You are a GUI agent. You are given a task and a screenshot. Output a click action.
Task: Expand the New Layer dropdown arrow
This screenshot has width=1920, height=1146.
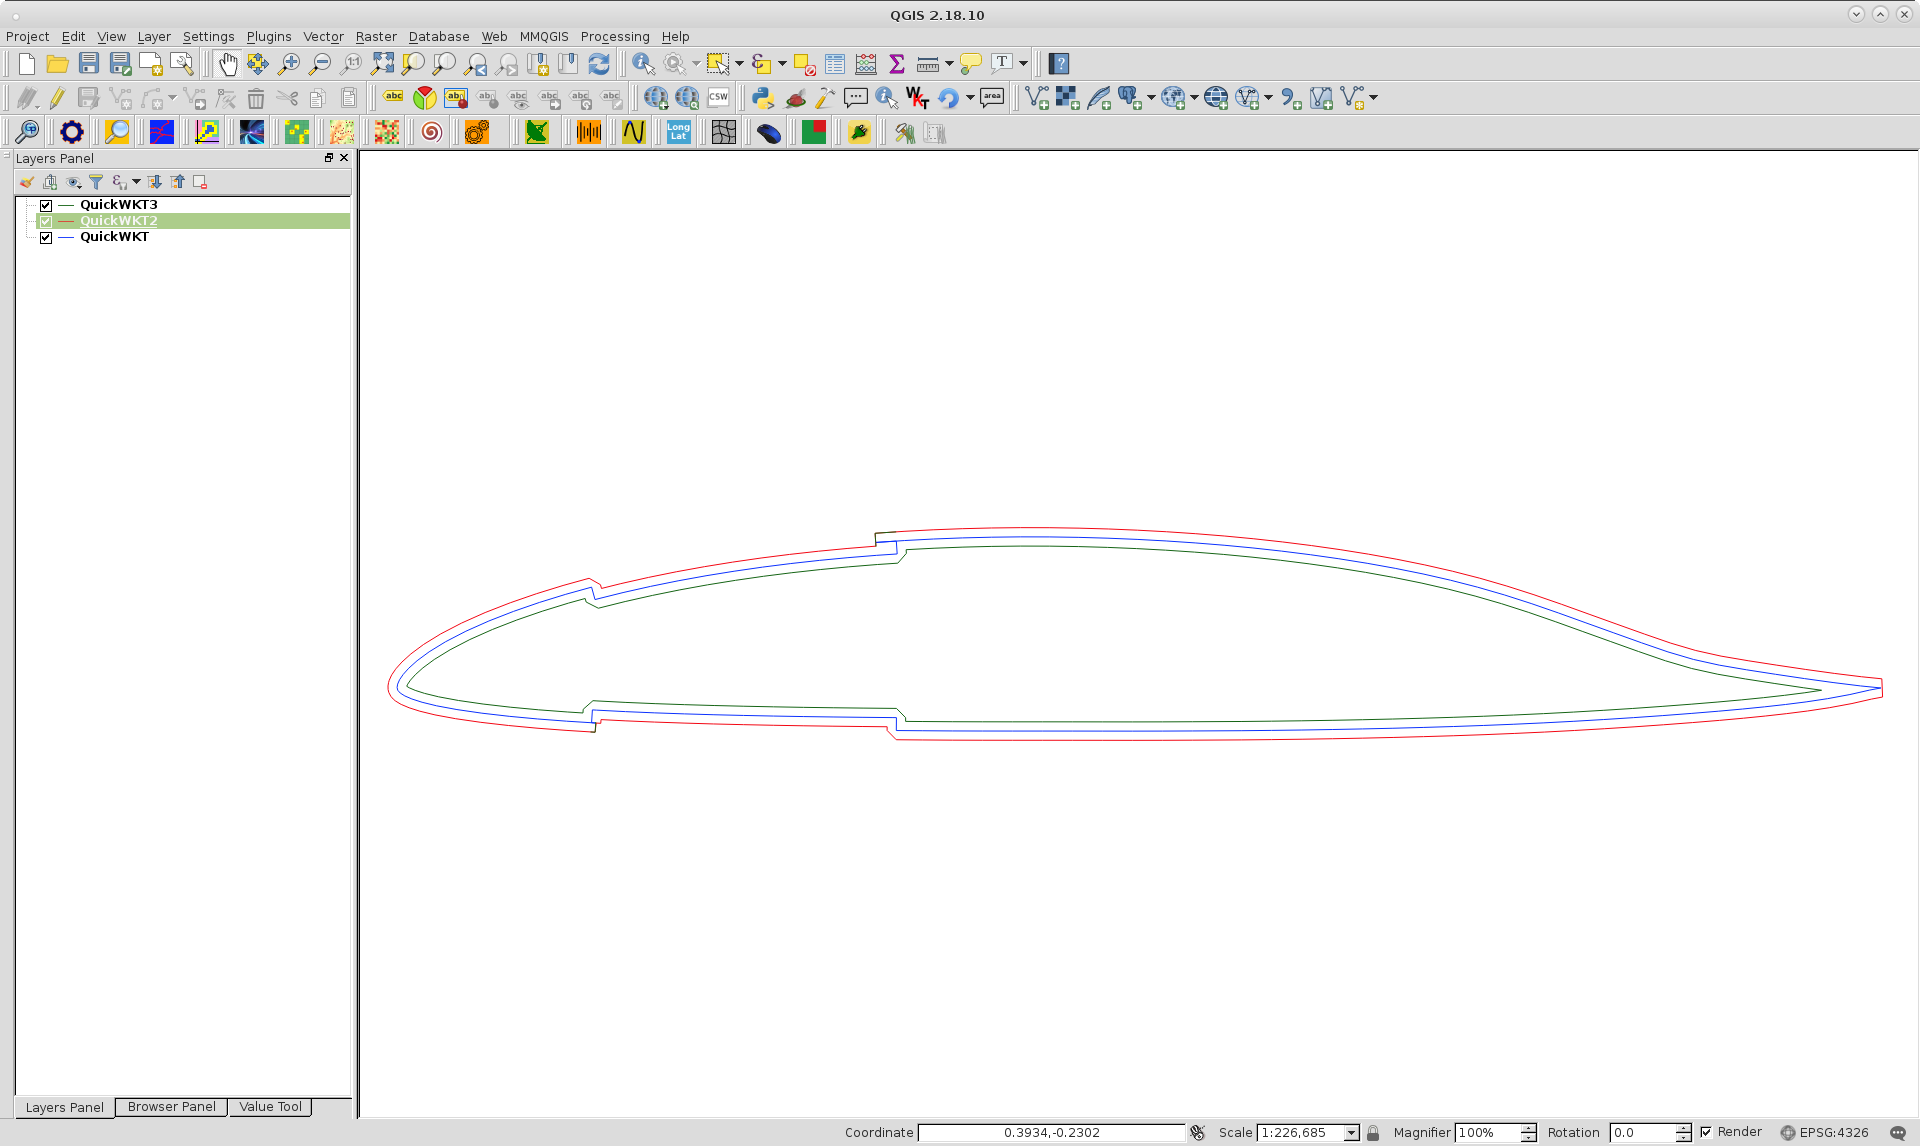click(x=1374, y=98)
